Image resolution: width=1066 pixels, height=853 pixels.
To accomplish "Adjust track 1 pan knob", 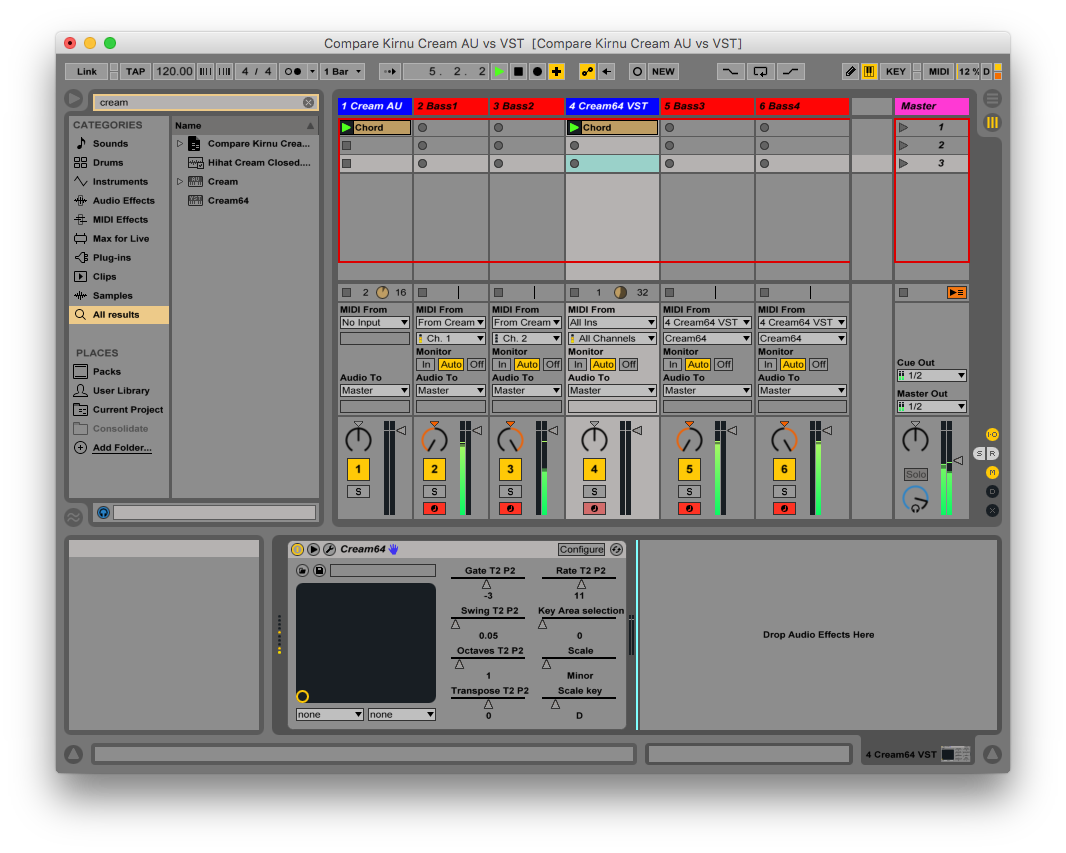I will coord(358,439).
